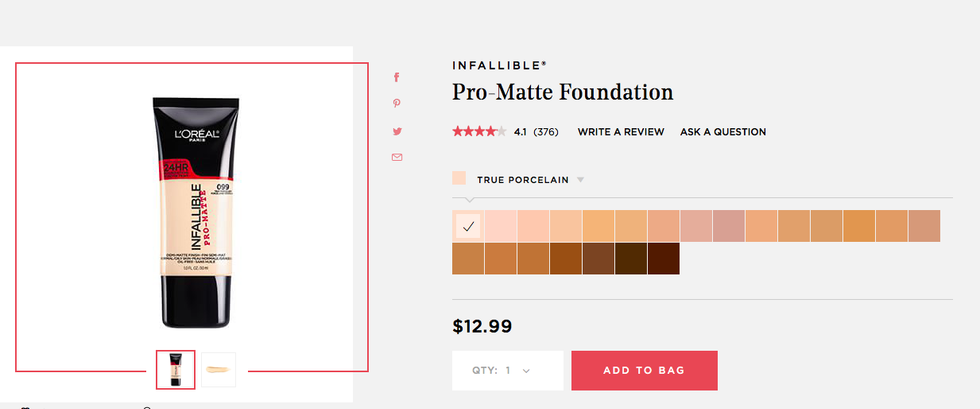Select the foundation smear swatch thumbnail
This screenshot has width=980, height=409.
(x=219, y=369)
